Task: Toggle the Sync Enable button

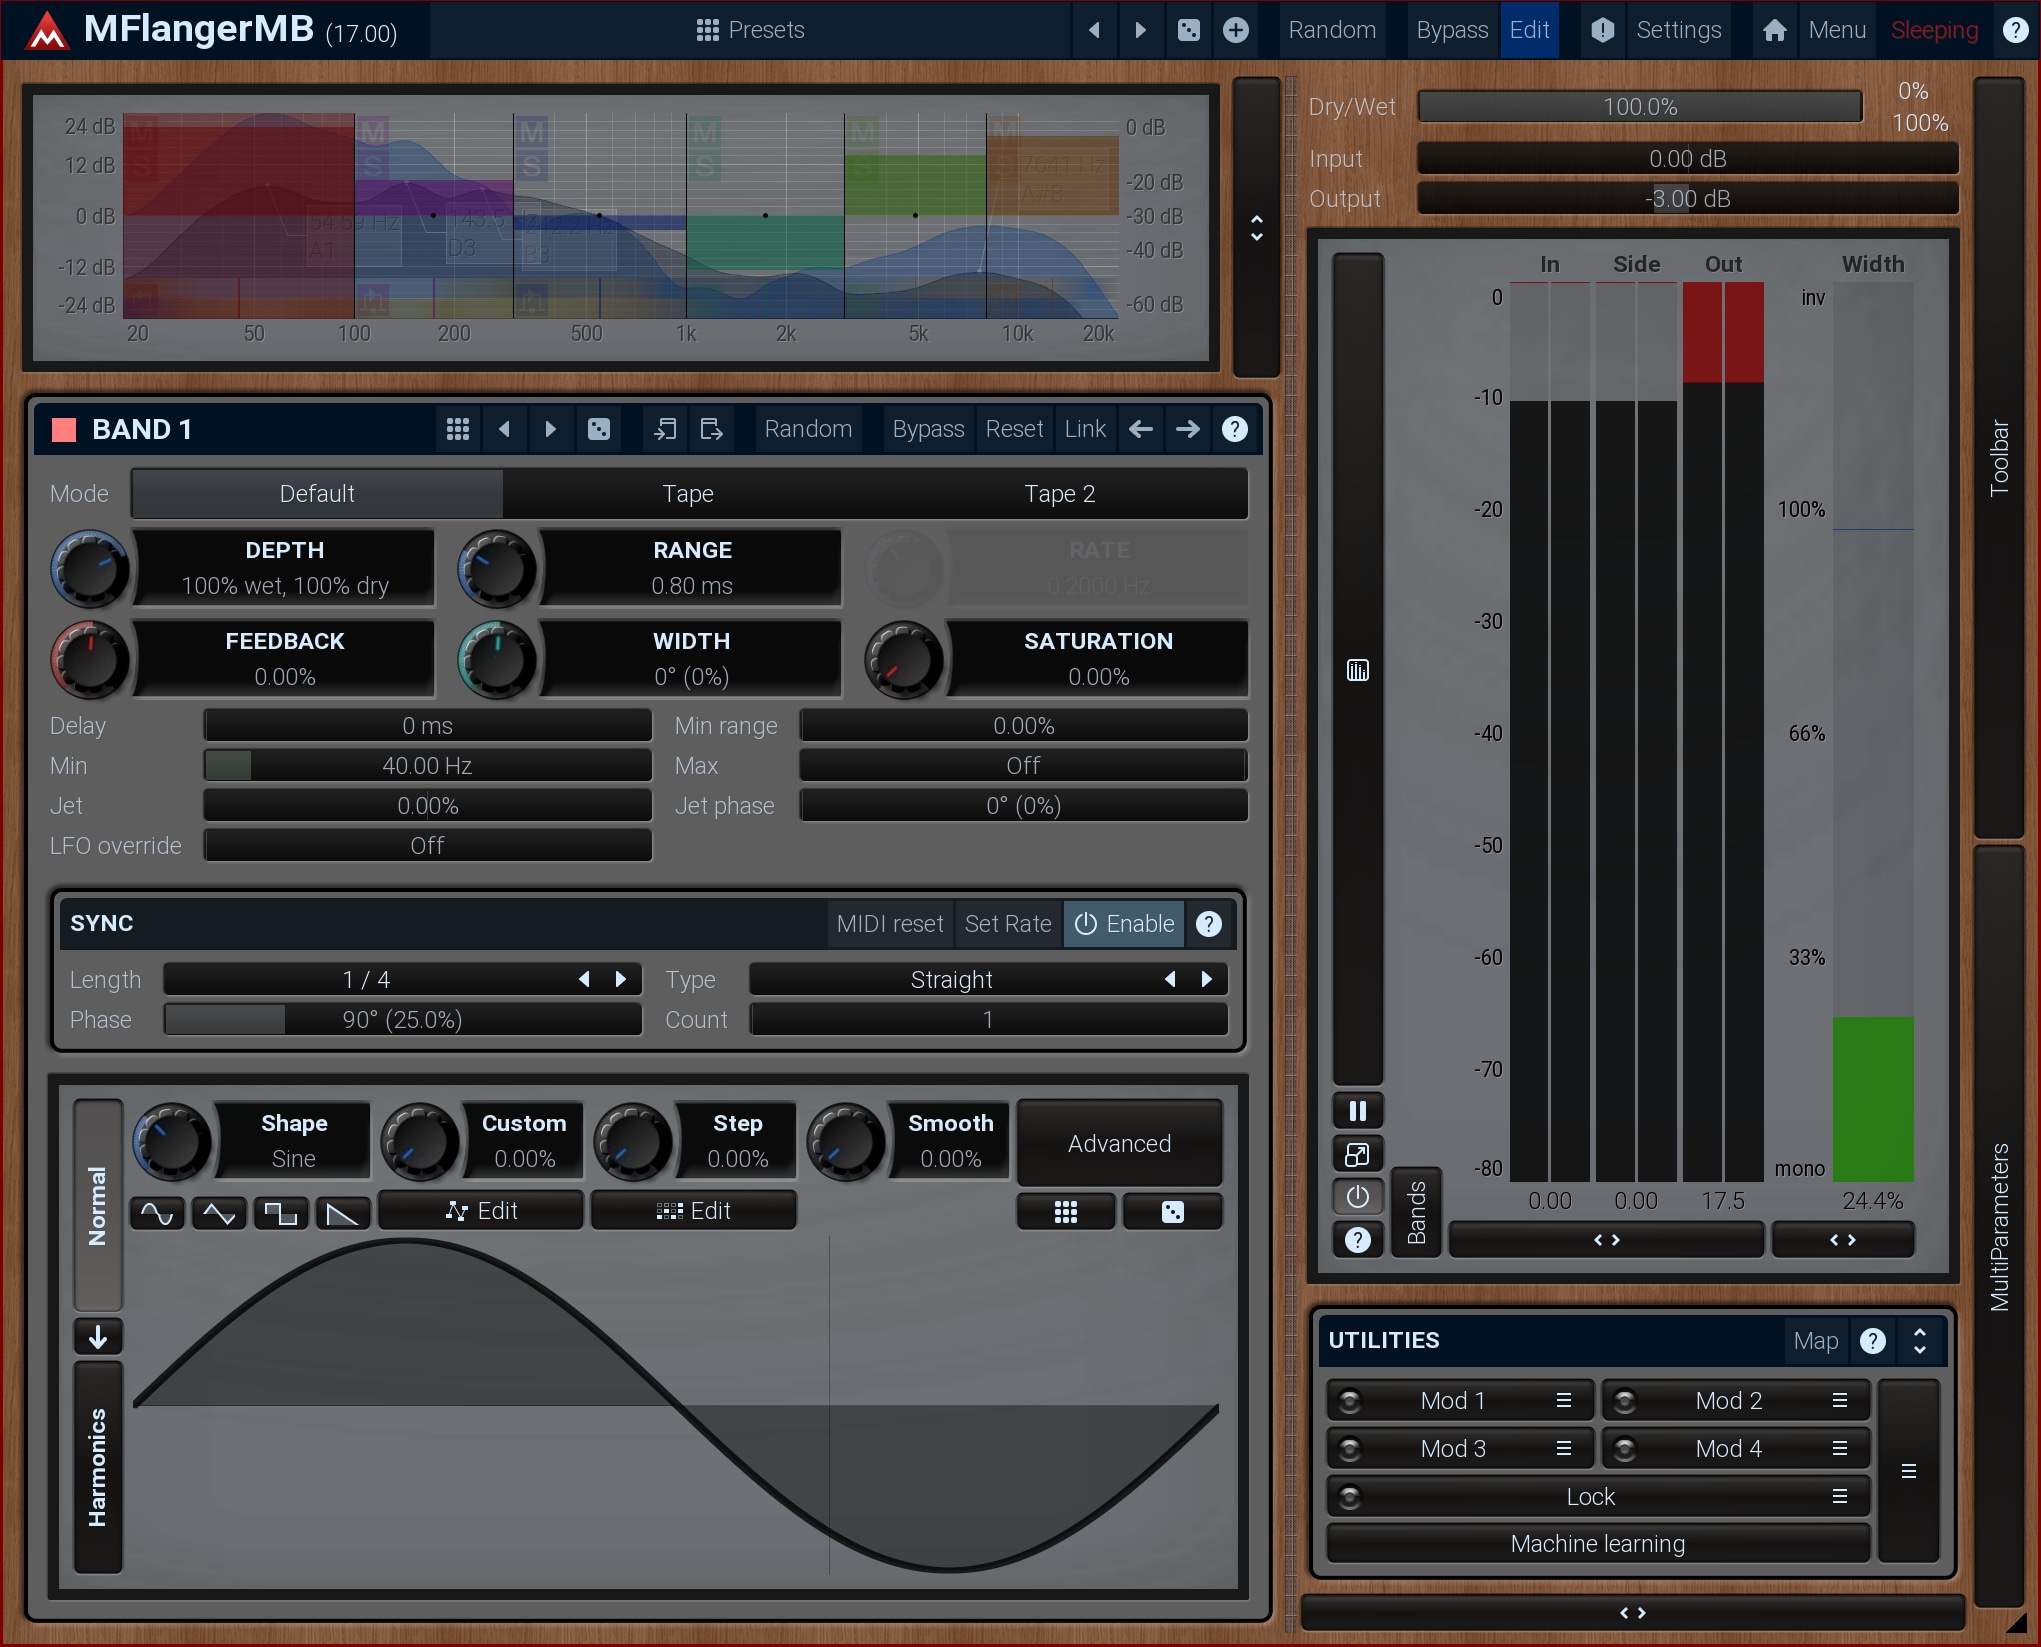Action: point(1124,923)
